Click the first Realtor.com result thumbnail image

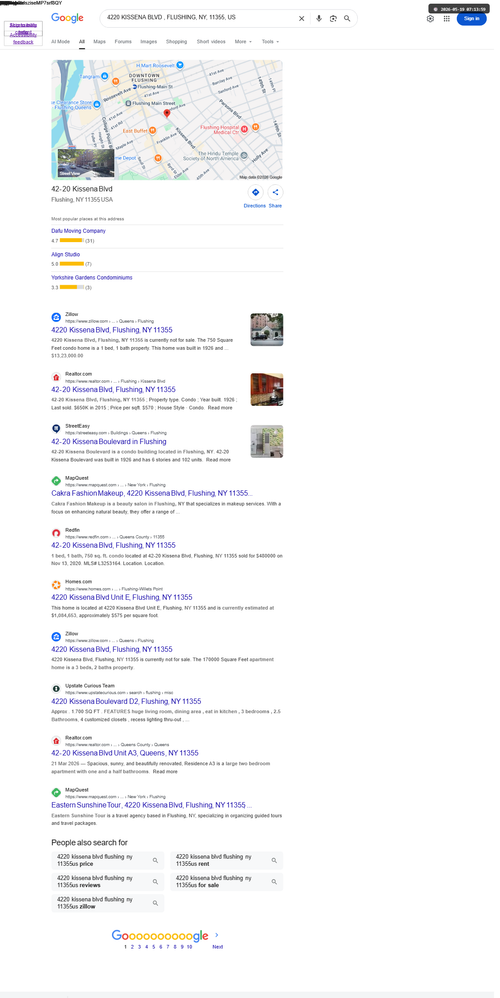[267, 389]
